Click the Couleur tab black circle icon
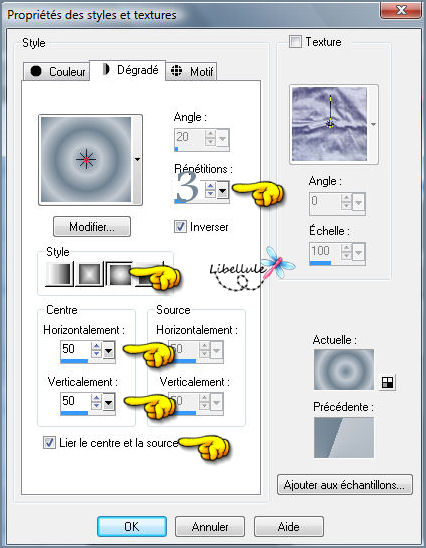 [36, 71]
